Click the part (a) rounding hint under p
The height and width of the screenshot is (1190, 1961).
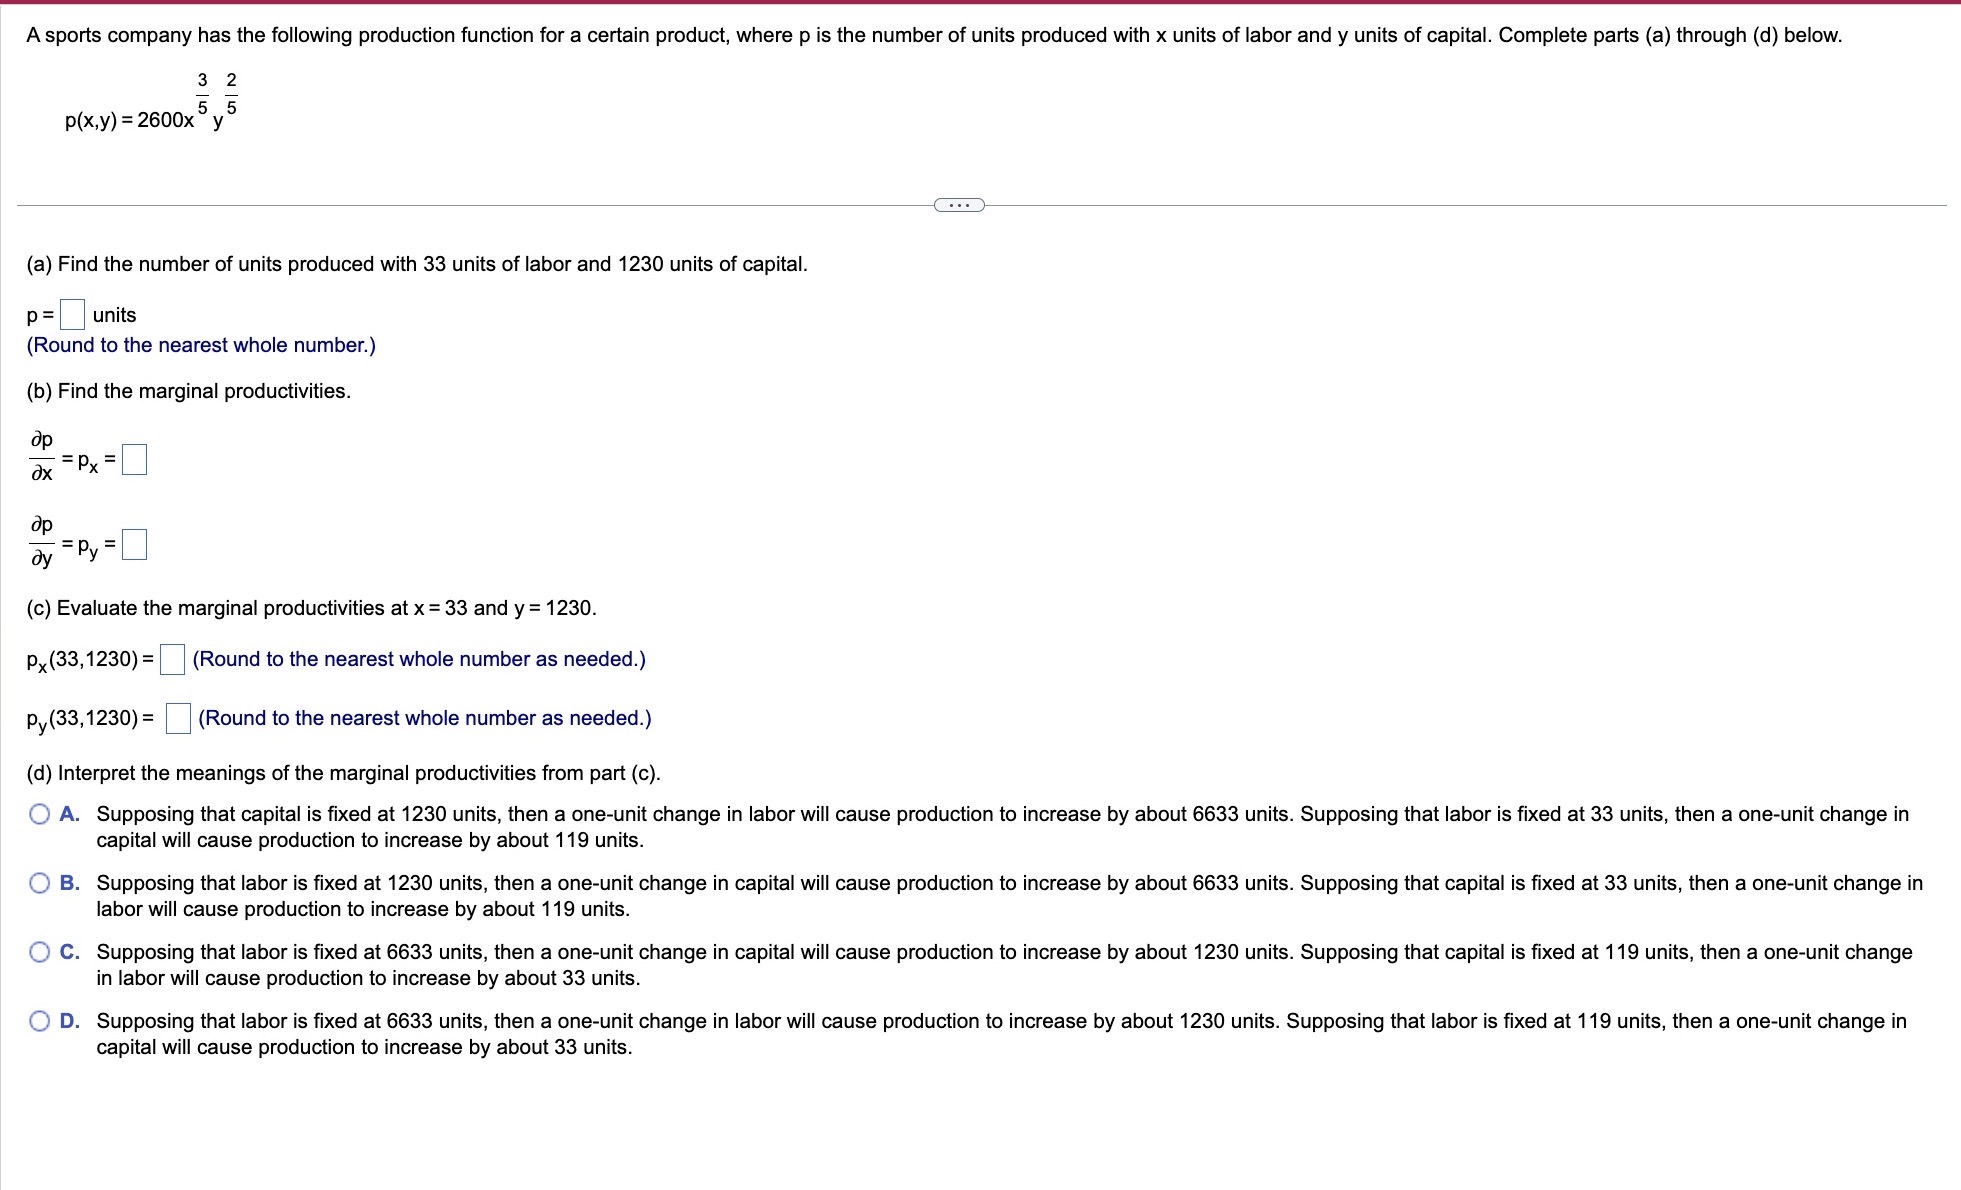[x=201, y=345]
